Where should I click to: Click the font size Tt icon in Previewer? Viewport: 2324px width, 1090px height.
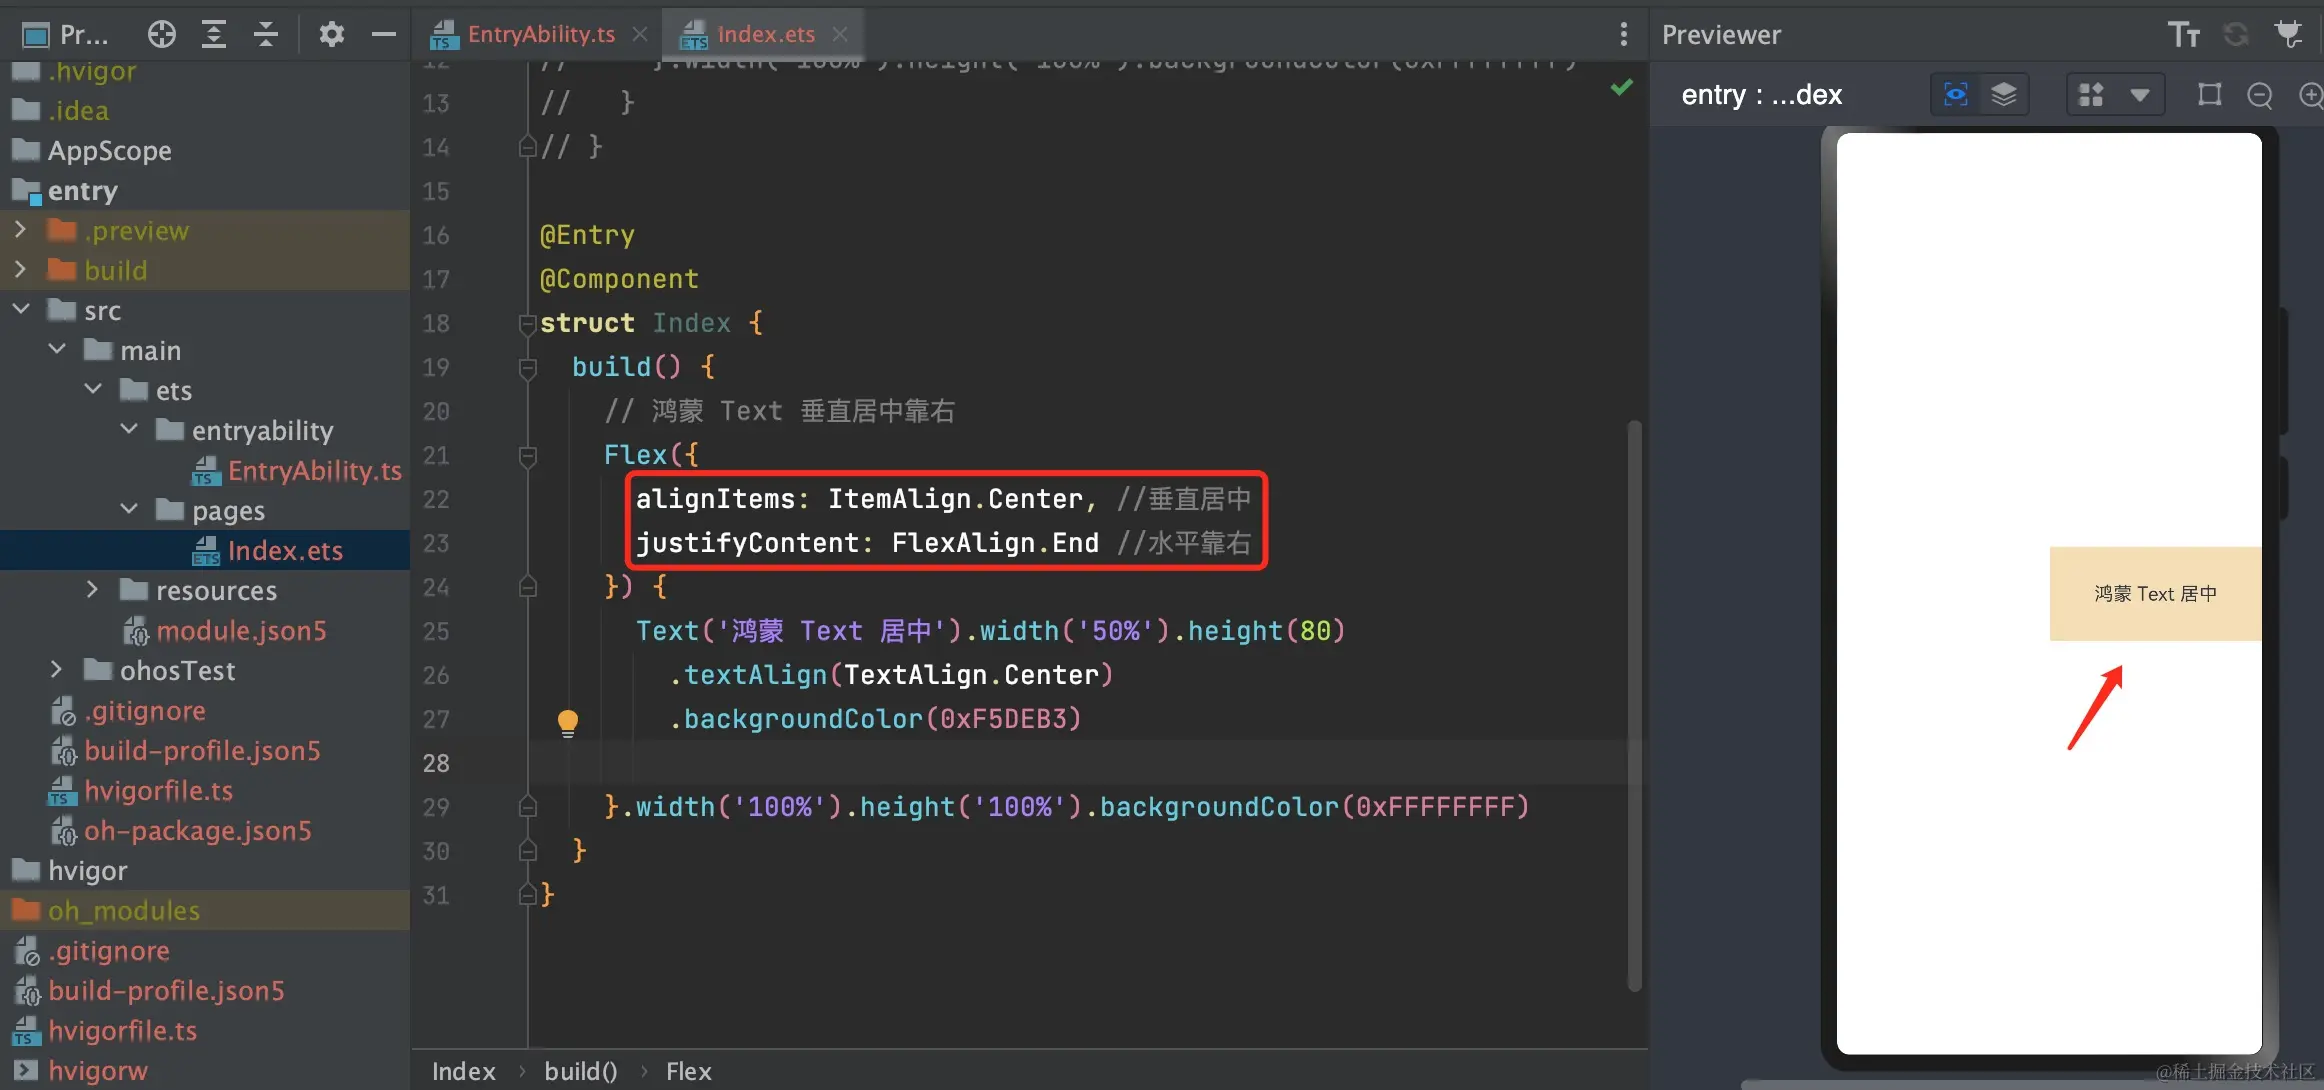(2183, 35)
